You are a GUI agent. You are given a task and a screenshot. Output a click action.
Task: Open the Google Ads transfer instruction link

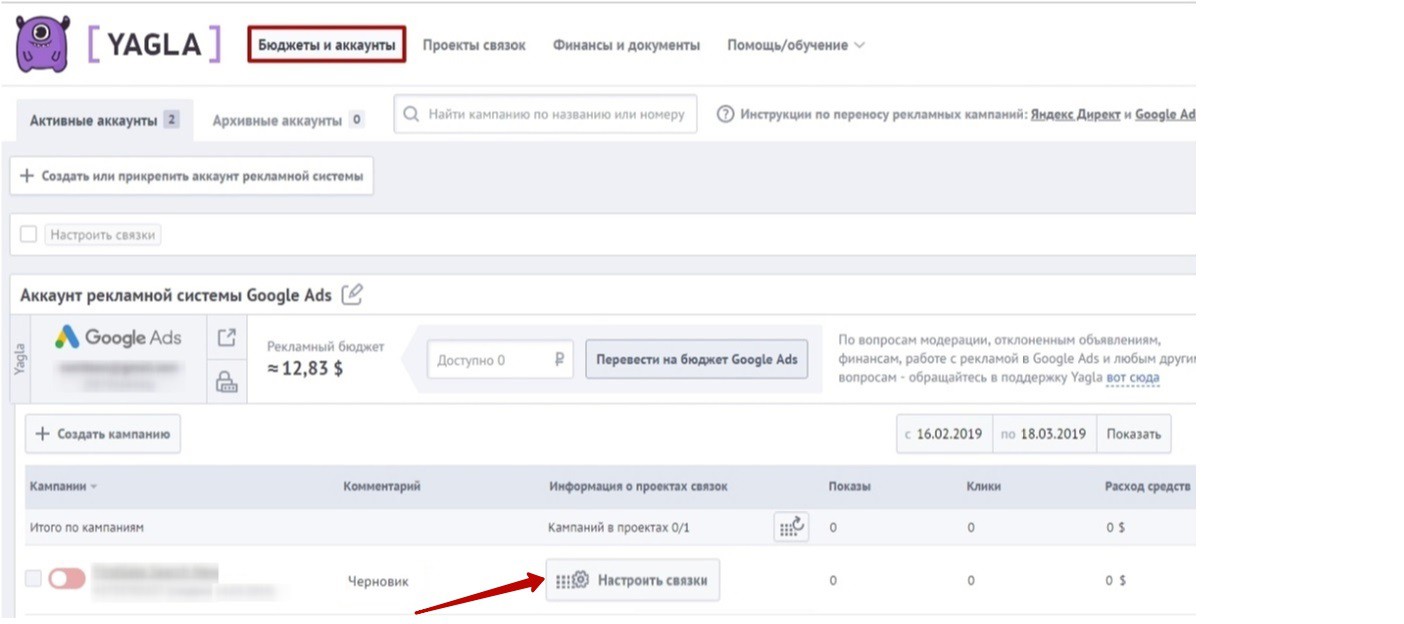(1165, 114)
